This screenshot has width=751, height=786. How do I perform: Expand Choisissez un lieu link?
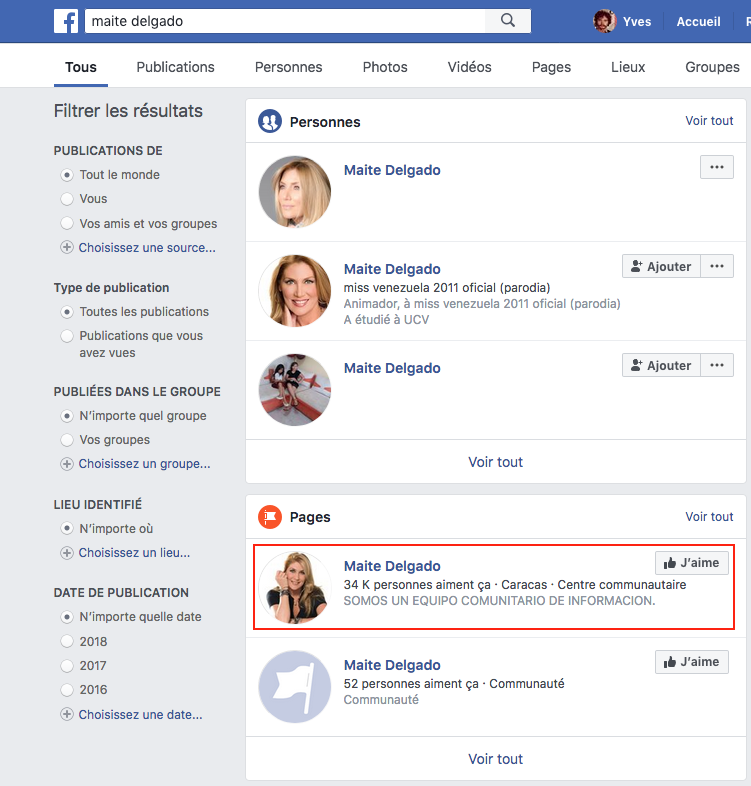click(134, 553)
